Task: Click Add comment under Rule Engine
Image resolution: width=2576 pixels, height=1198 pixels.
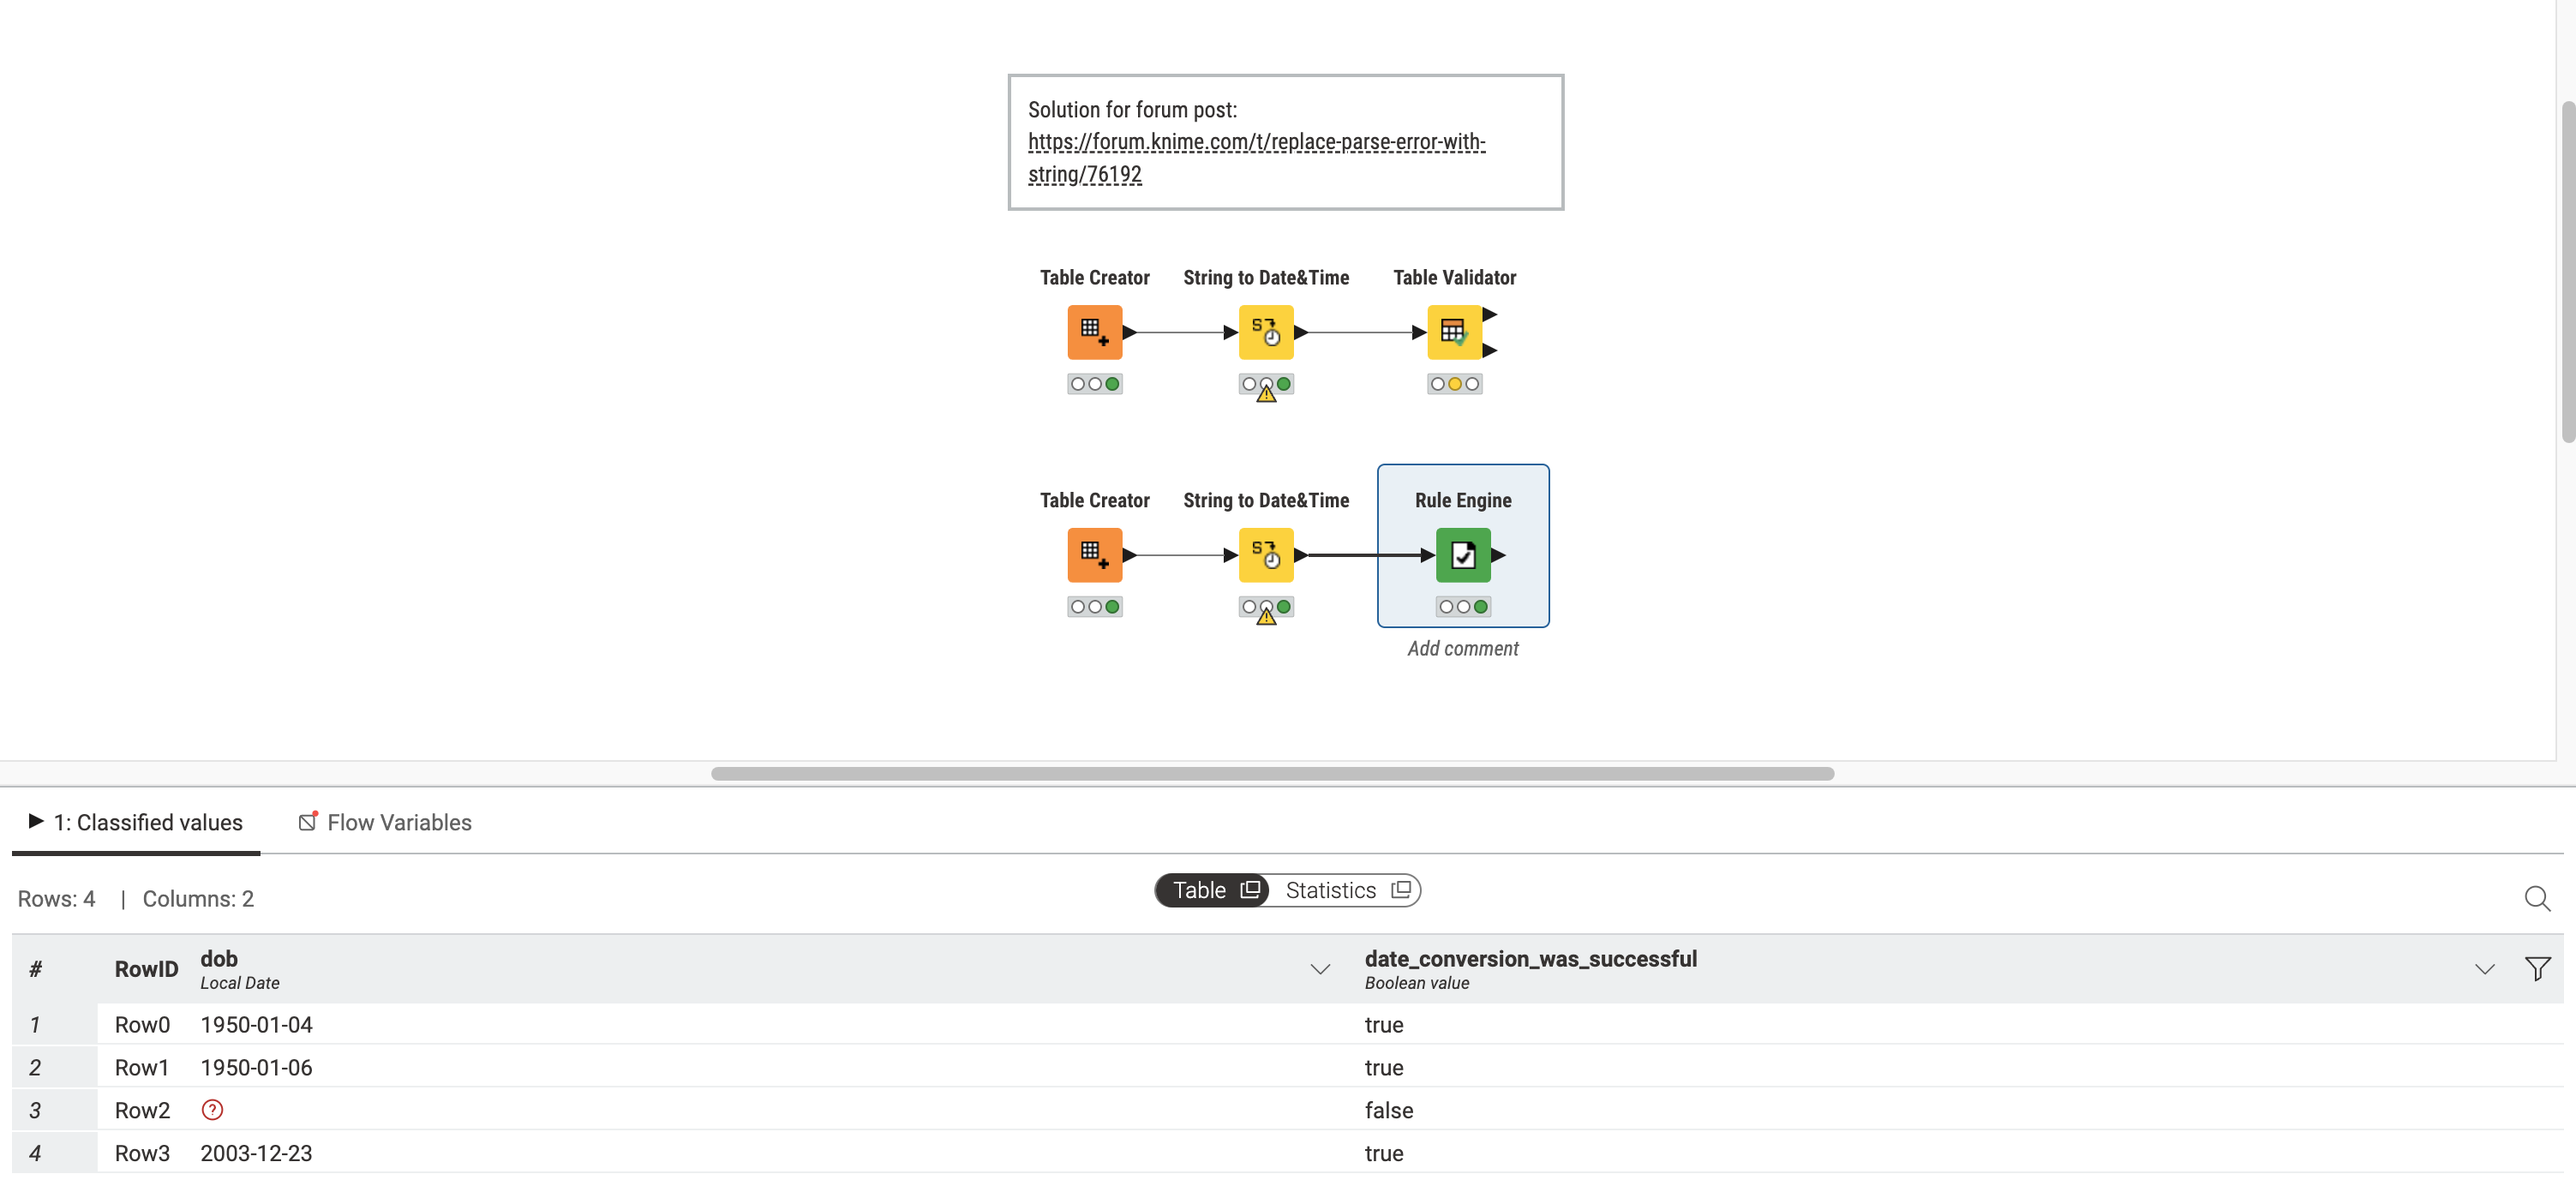Action: pos(1462,648)
